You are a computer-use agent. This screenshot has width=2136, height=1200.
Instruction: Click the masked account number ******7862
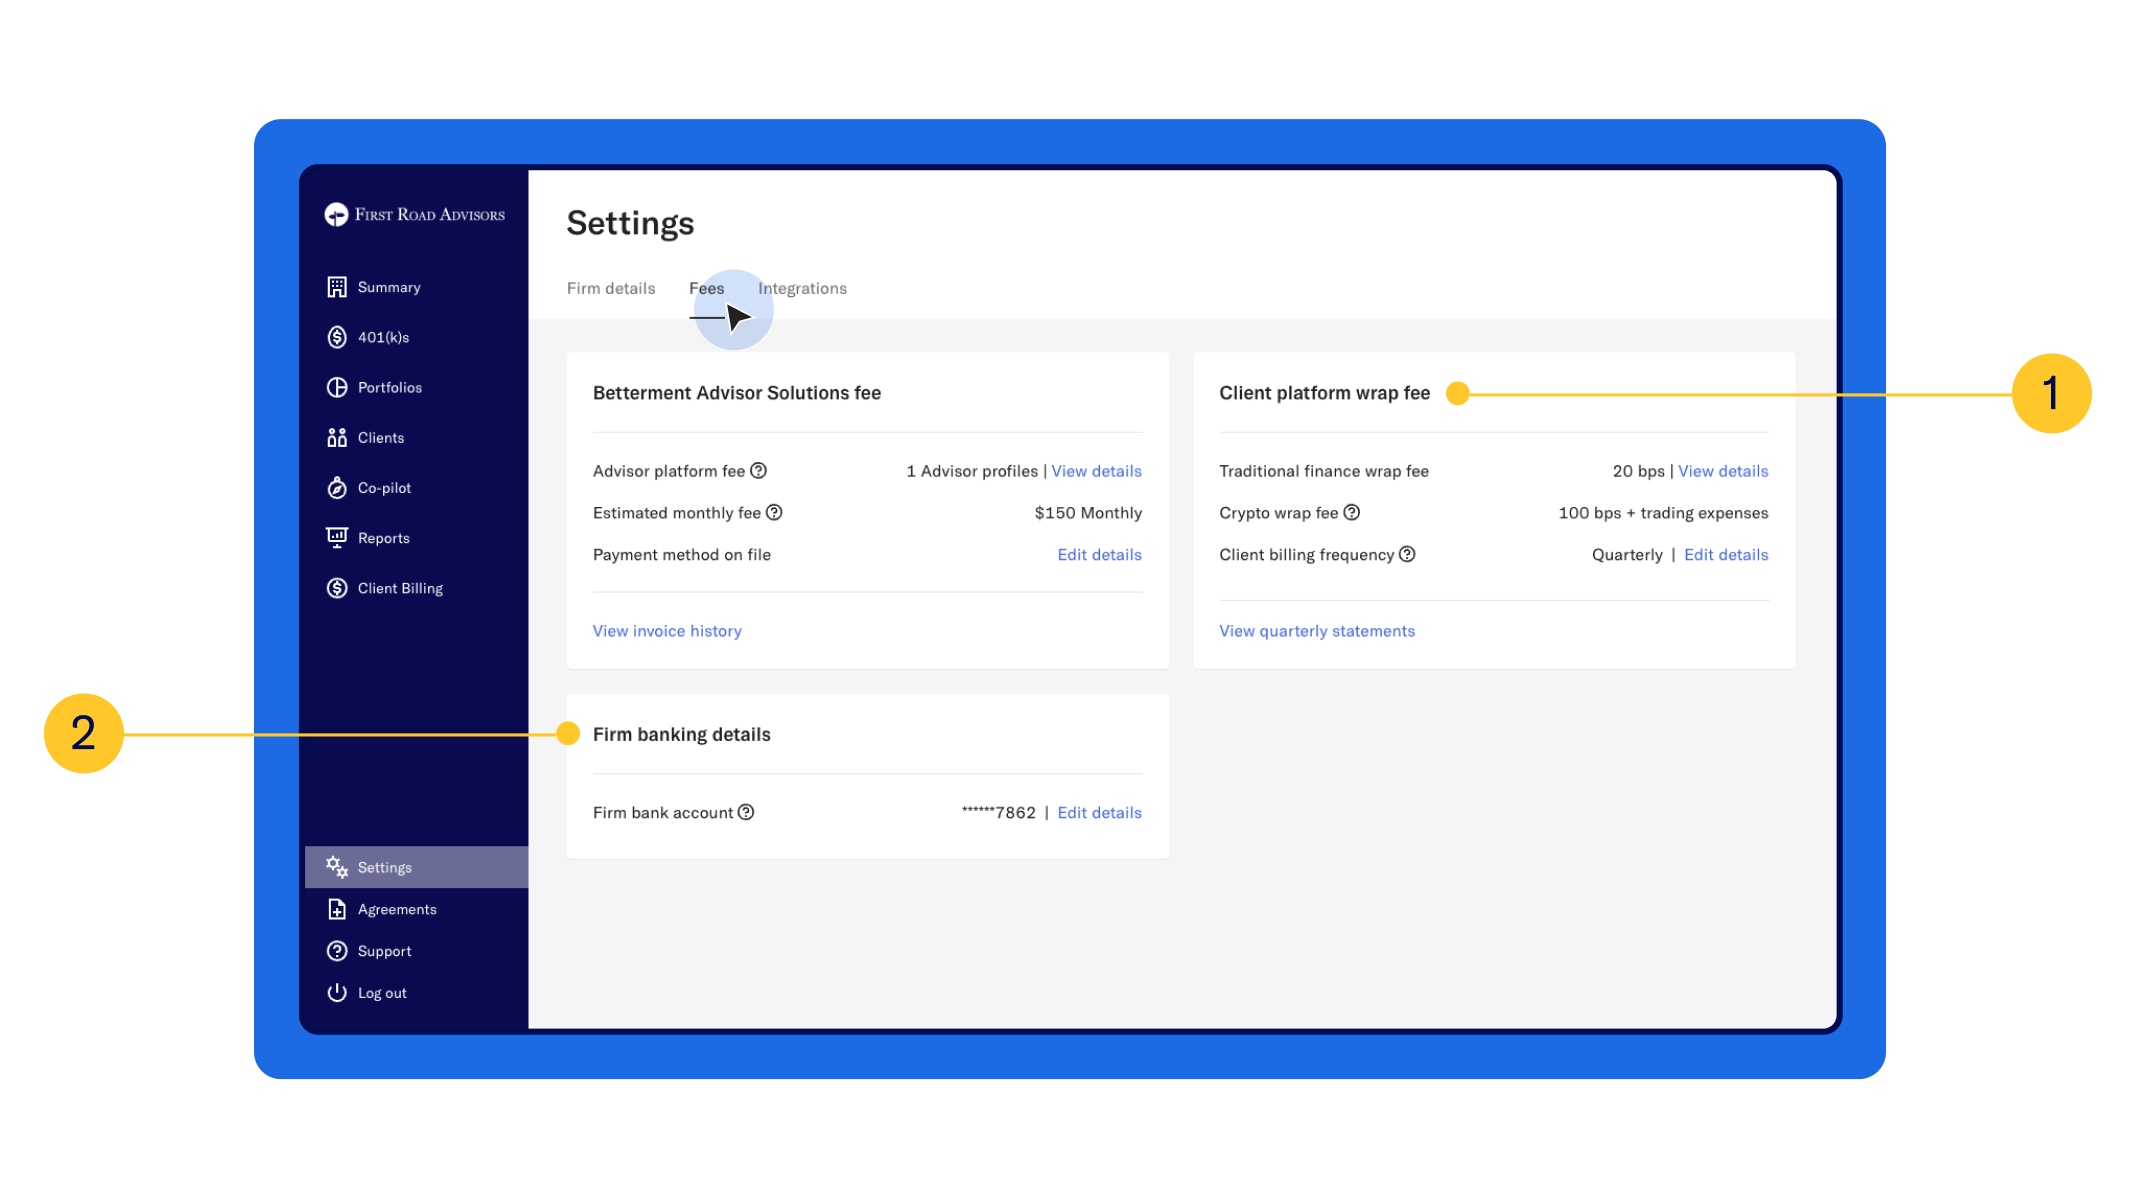[998, 813]
